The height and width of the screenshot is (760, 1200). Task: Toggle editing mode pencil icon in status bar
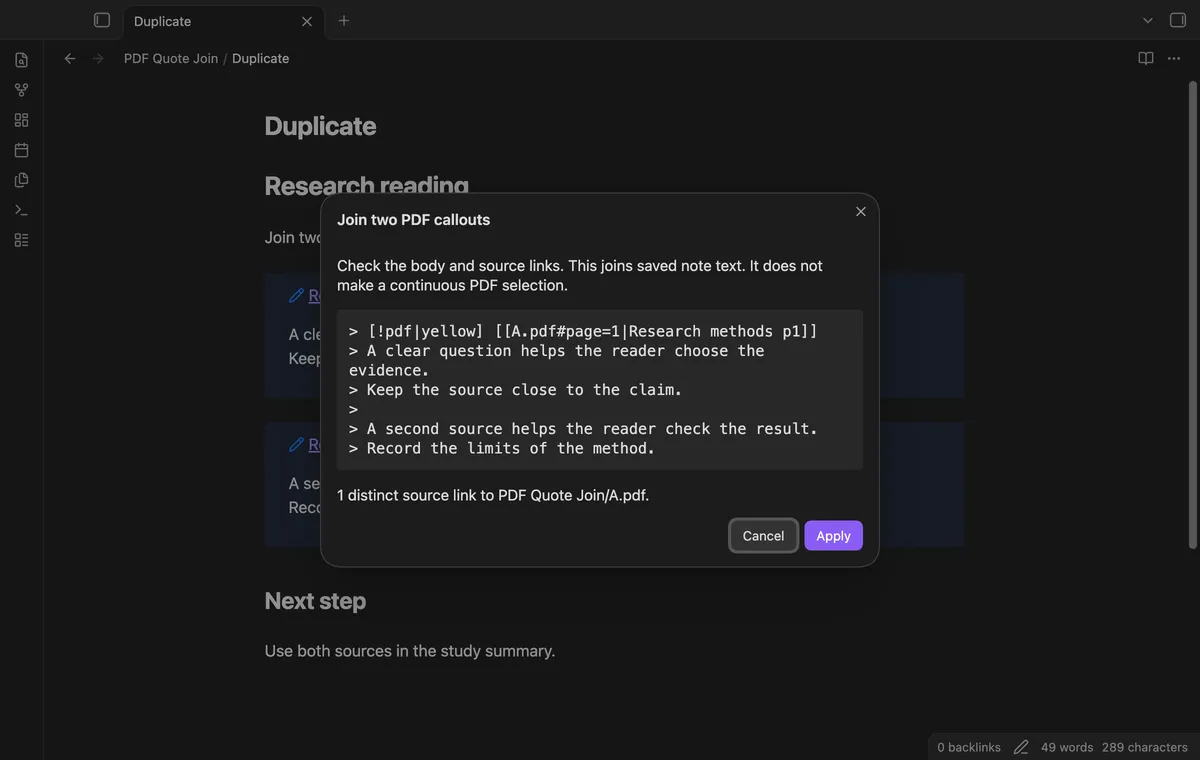(1021, 747)
